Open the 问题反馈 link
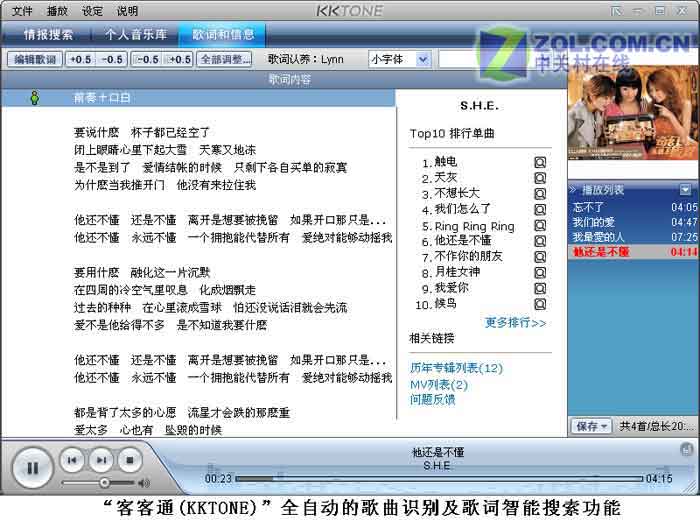This screenshot has width=700, height=521. coord(432,400)
